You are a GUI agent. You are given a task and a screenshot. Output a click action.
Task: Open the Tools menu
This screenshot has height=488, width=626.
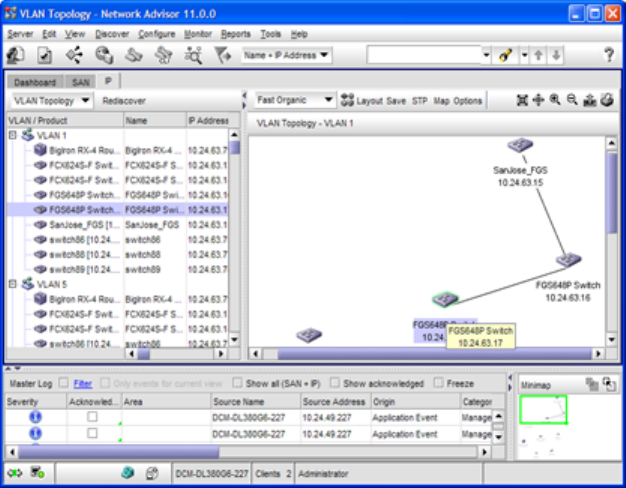tap(270, 34)
